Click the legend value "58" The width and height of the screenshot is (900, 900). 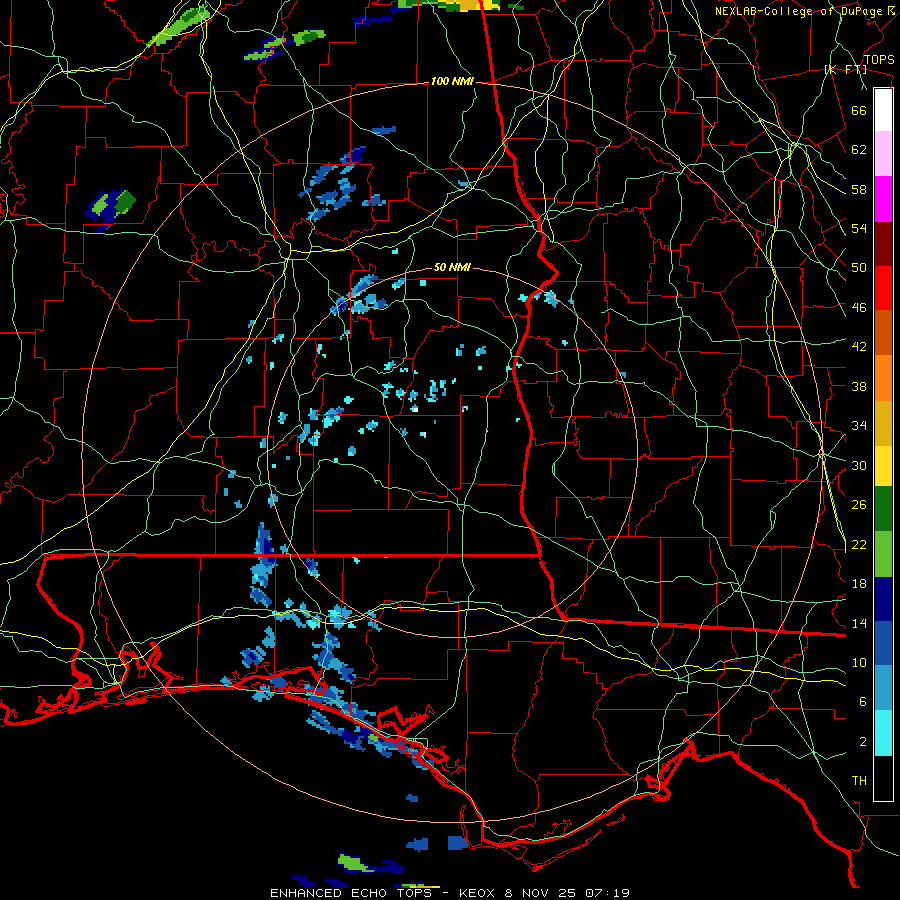(x=859, y=189)
